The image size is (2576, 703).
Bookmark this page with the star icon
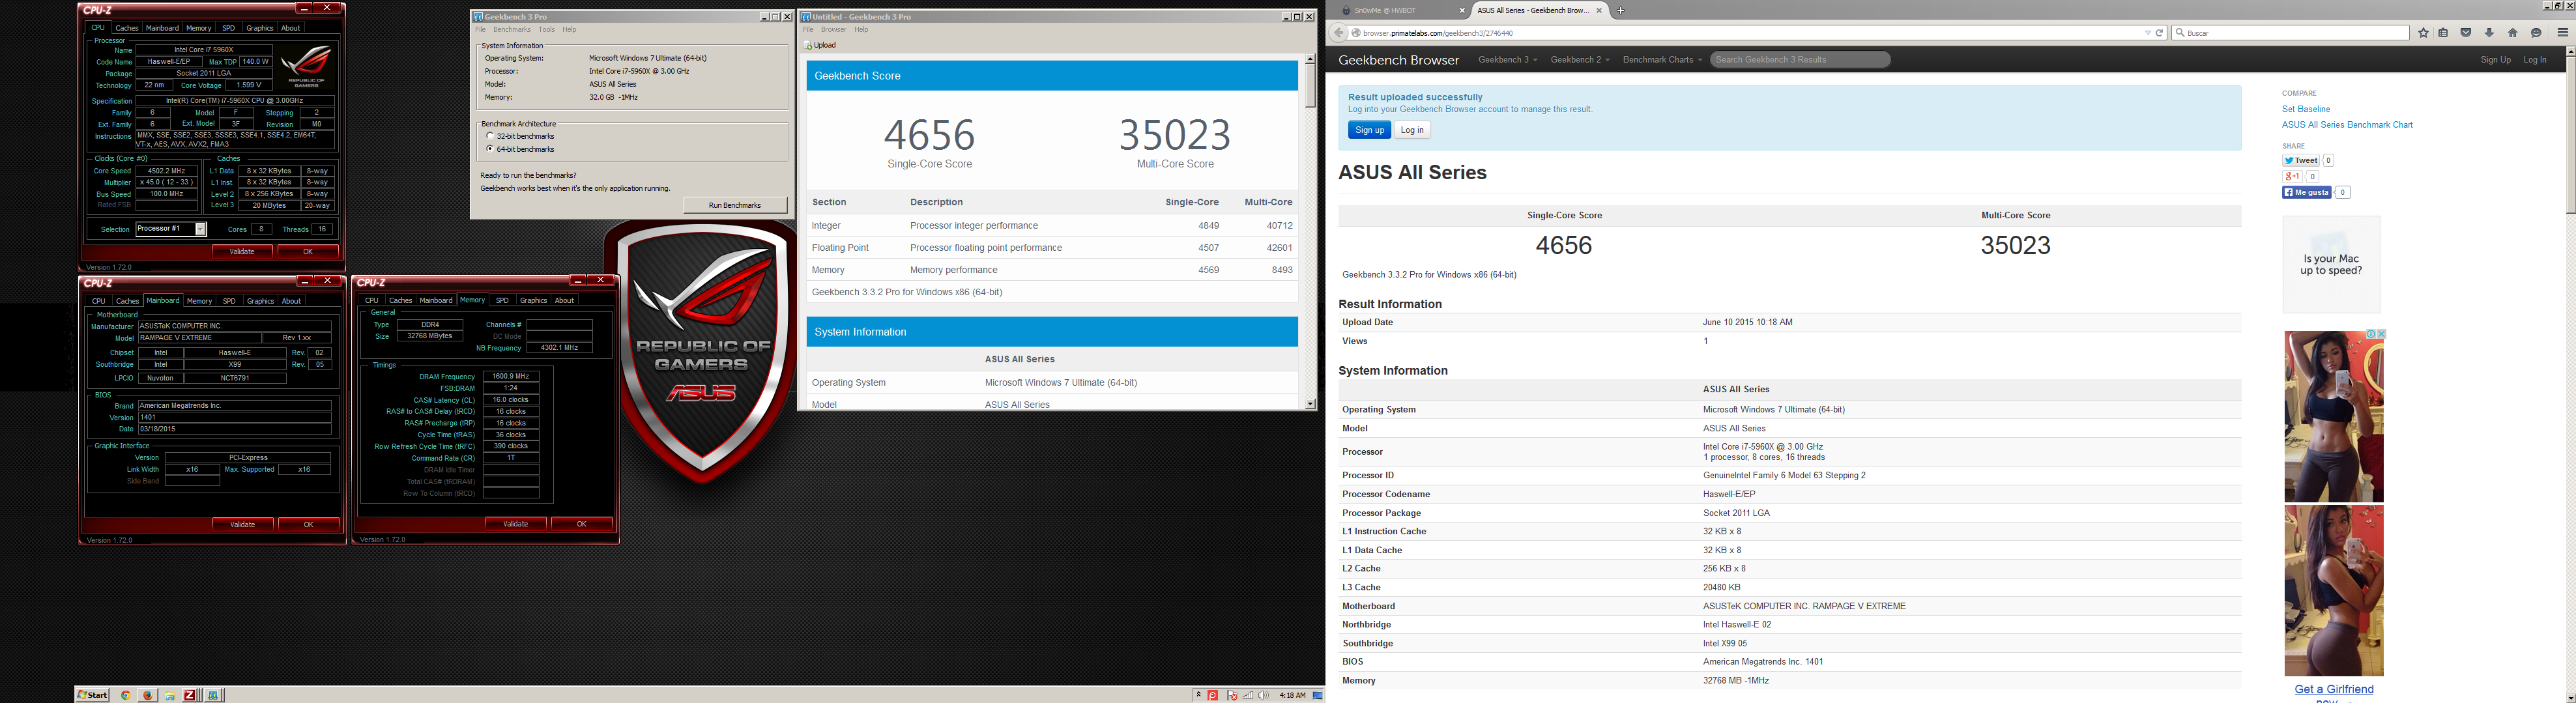pos(2423,33)
